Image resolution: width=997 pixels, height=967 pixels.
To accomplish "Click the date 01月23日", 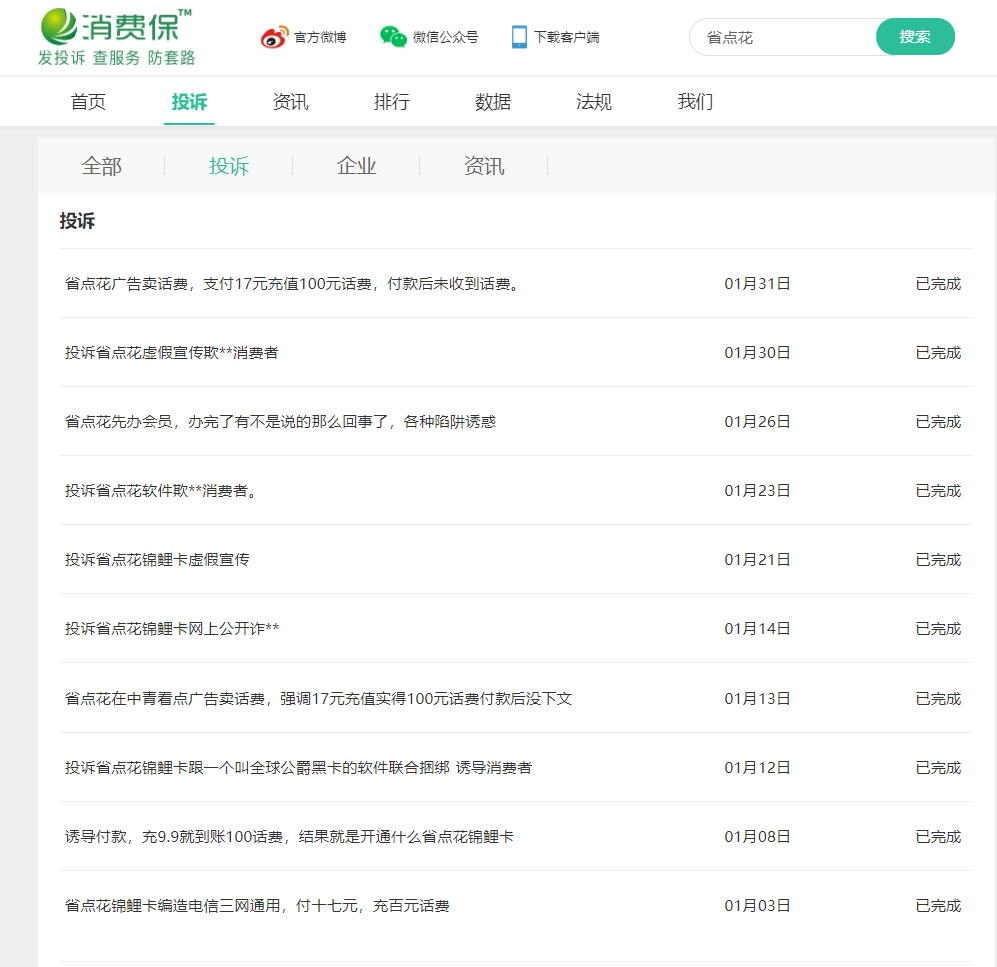I will pos(757,491).
